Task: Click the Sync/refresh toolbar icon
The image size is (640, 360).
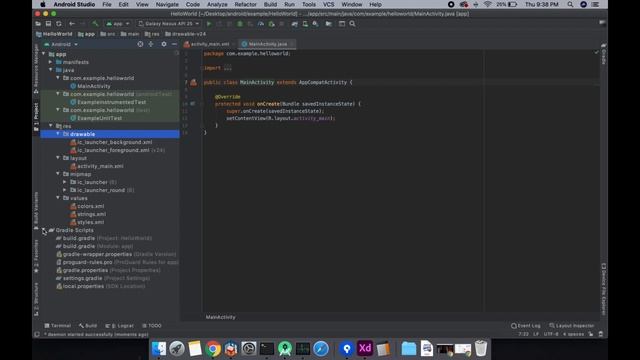Action: coord(59,24)
